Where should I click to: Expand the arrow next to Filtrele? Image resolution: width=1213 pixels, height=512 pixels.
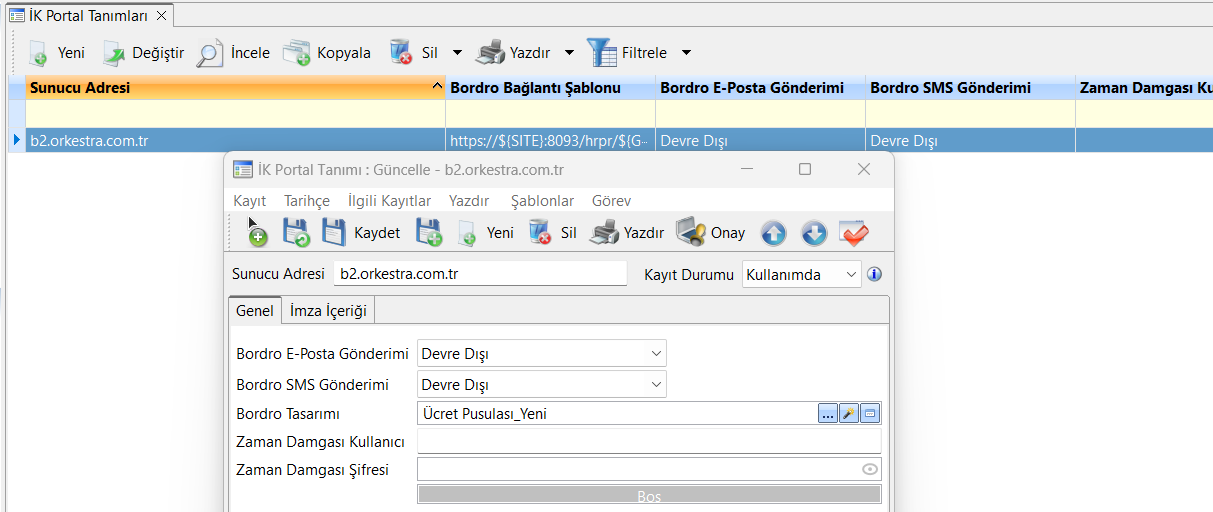pyautogui.click(x=687, y=53)
